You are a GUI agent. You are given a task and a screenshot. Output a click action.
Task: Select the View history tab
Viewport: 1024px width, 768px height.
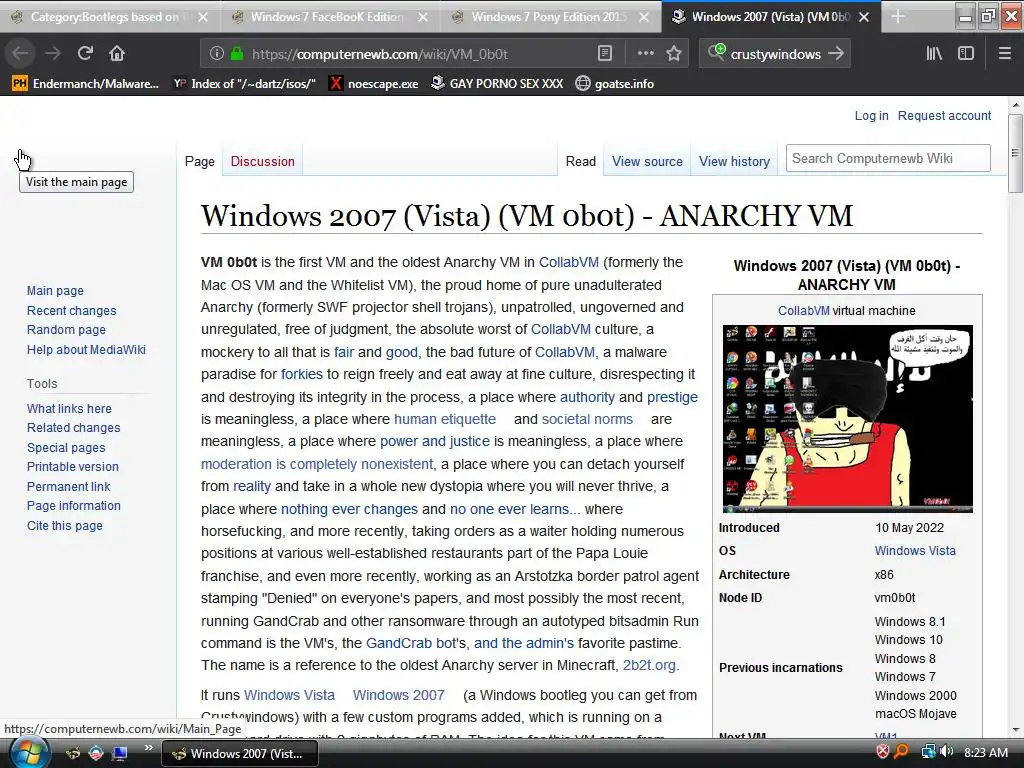coord(734,161)
